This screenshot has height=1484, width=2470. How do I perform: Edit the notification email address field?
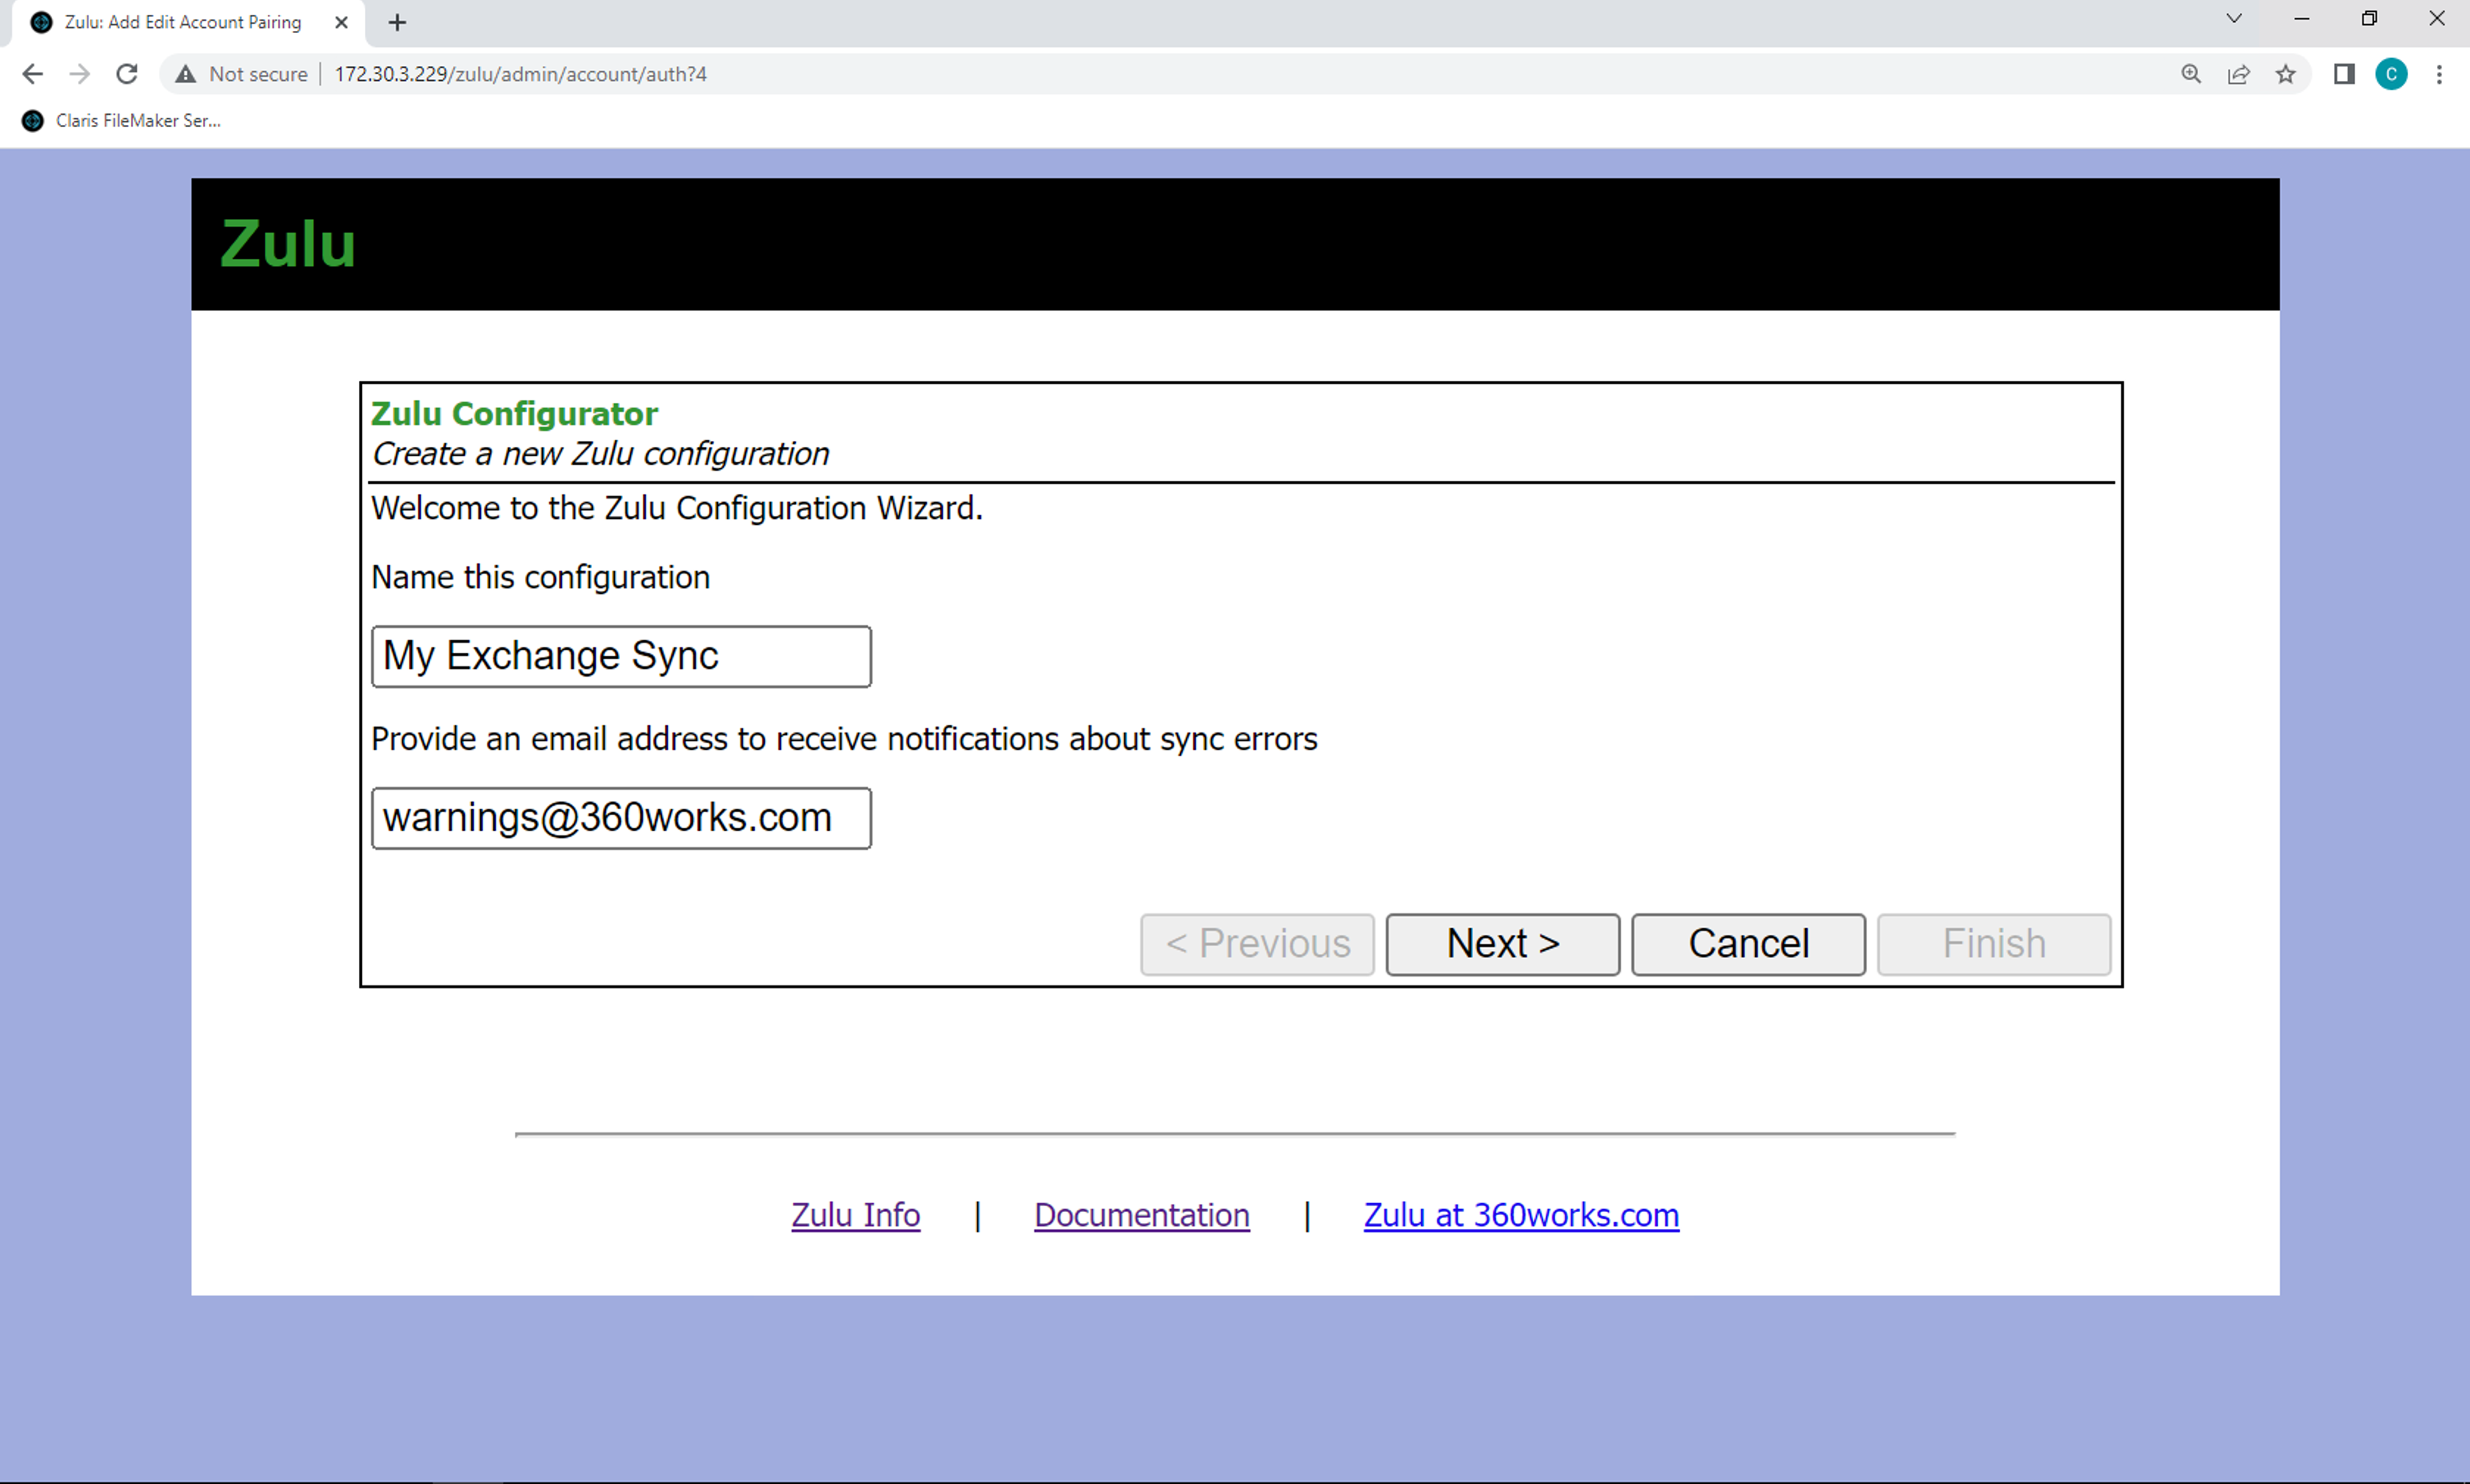[x=621, y=818]
